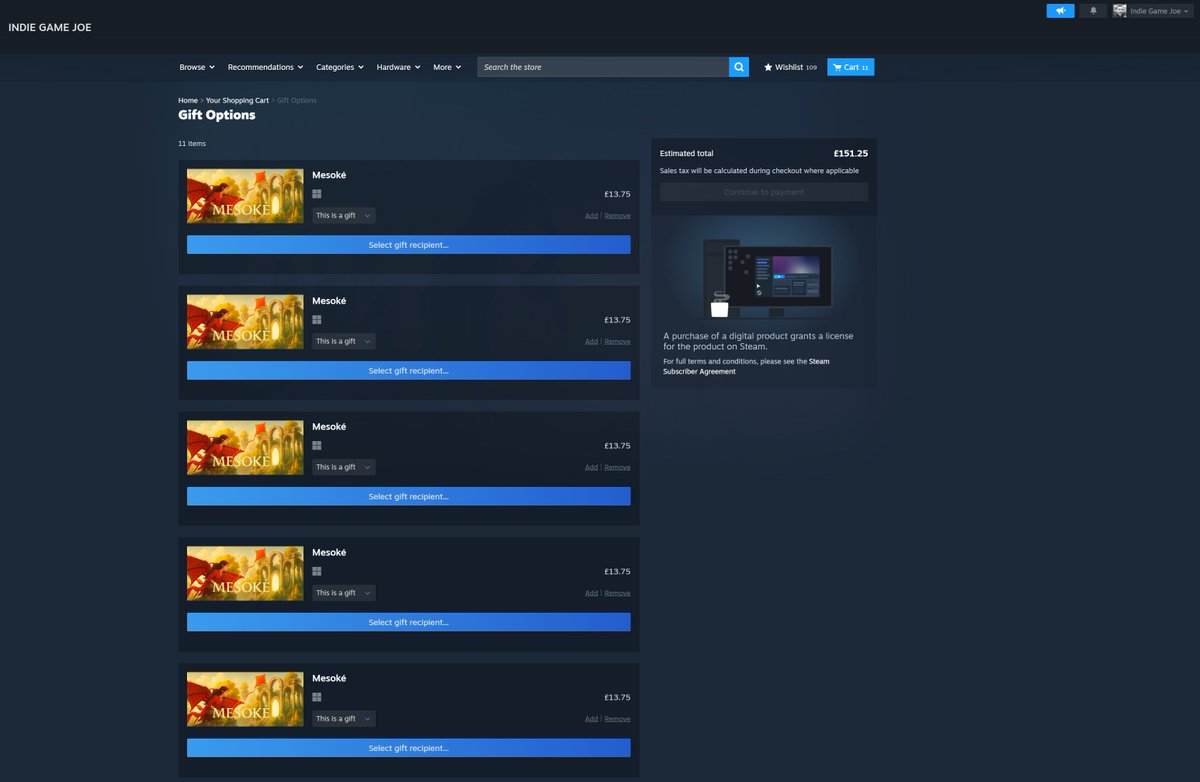Focus the Search the store field
The image size is (1200, 782).
(603, 67)
